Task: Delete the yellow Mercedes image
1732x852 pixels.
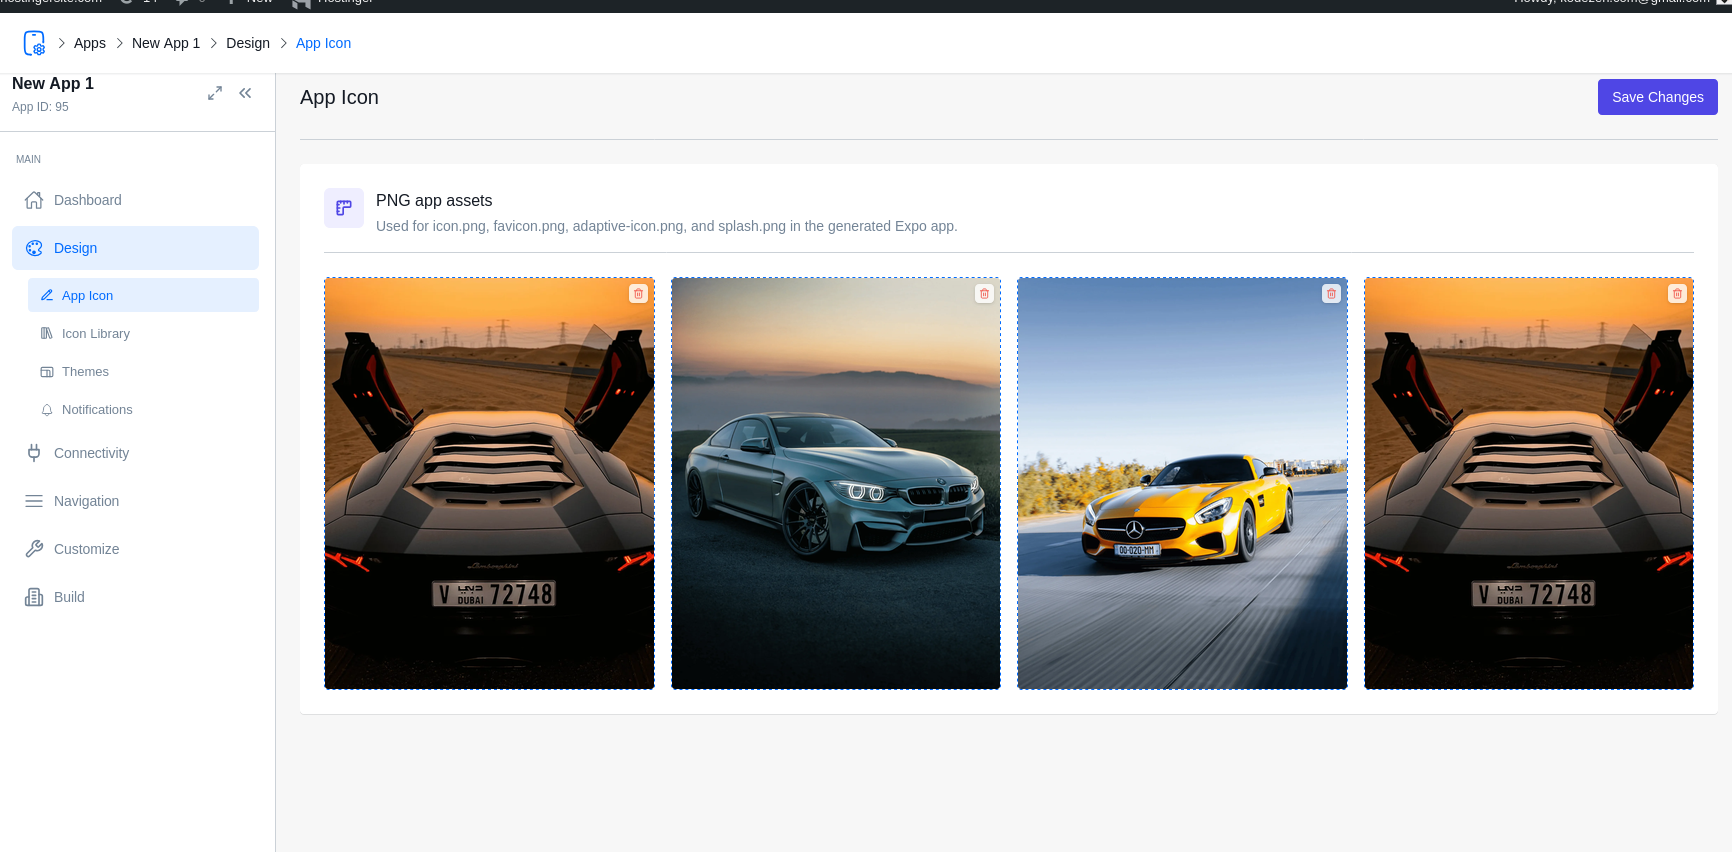Action: pos(1331,293)
